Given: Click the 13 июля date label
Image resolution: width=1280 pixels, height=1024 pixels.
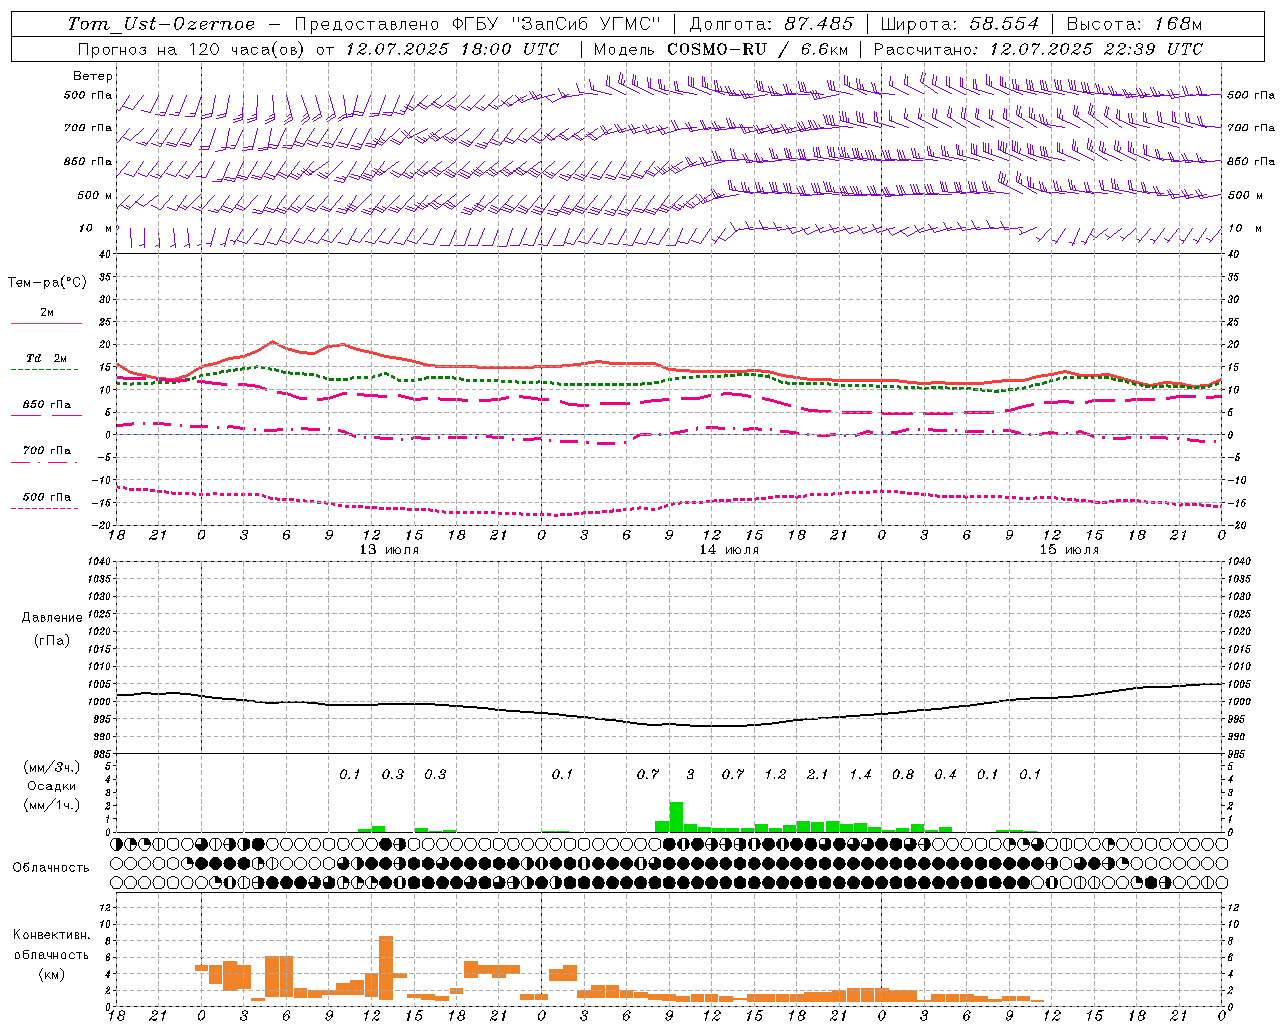Looking at the screenshot, I should (389, 549).
